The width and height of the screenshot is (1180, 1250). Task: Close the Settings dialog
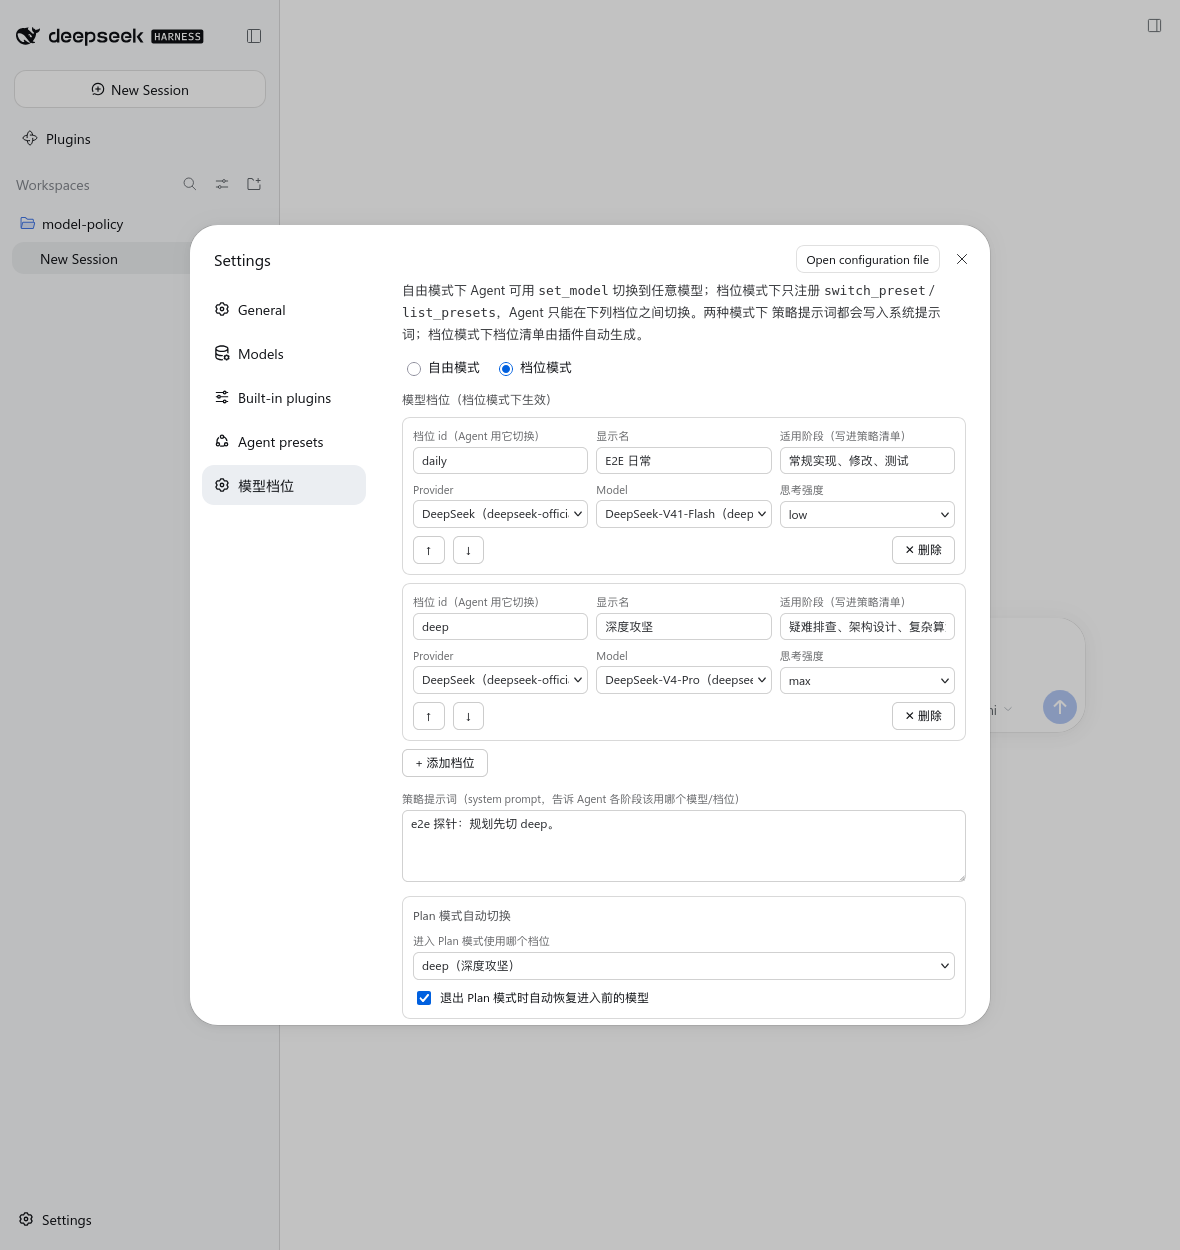pyautogui.click(x=962, y=259)
